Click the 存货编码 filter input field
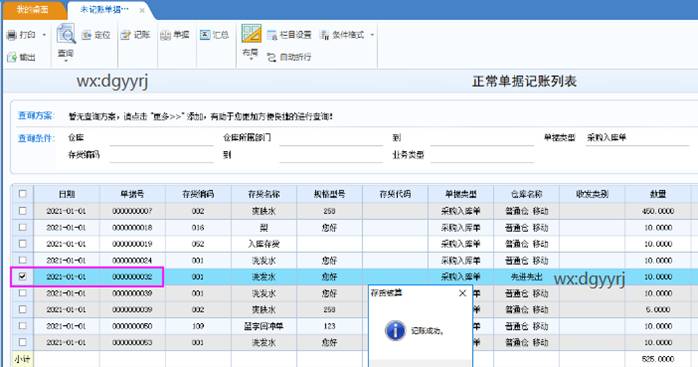The width and height of the screenshot is (698, 367). [x=162, y=155]
